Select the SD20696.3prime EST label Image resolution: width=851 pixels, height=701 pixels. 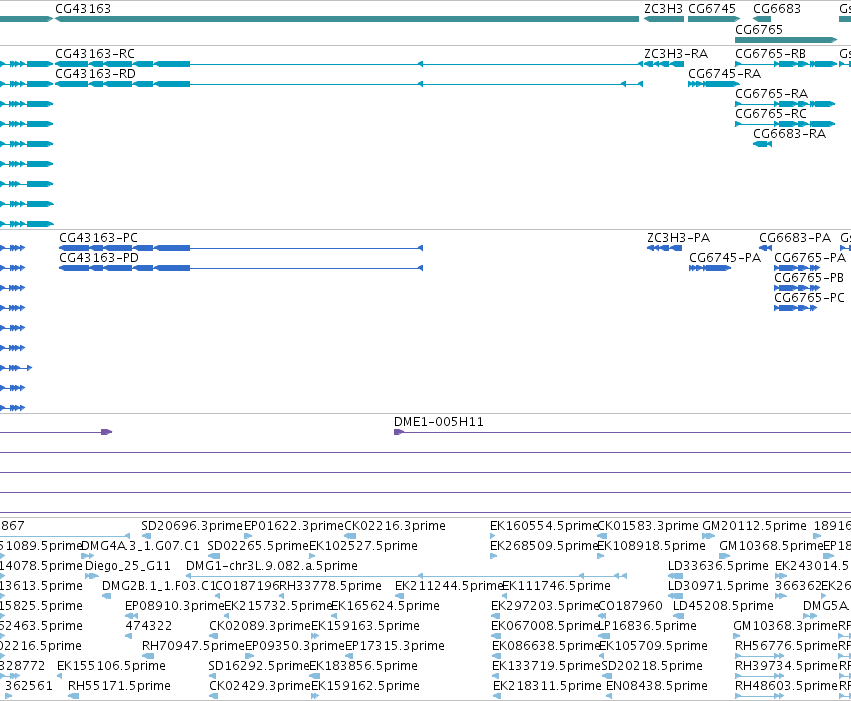pyautogui.click(x=192, y=526)
